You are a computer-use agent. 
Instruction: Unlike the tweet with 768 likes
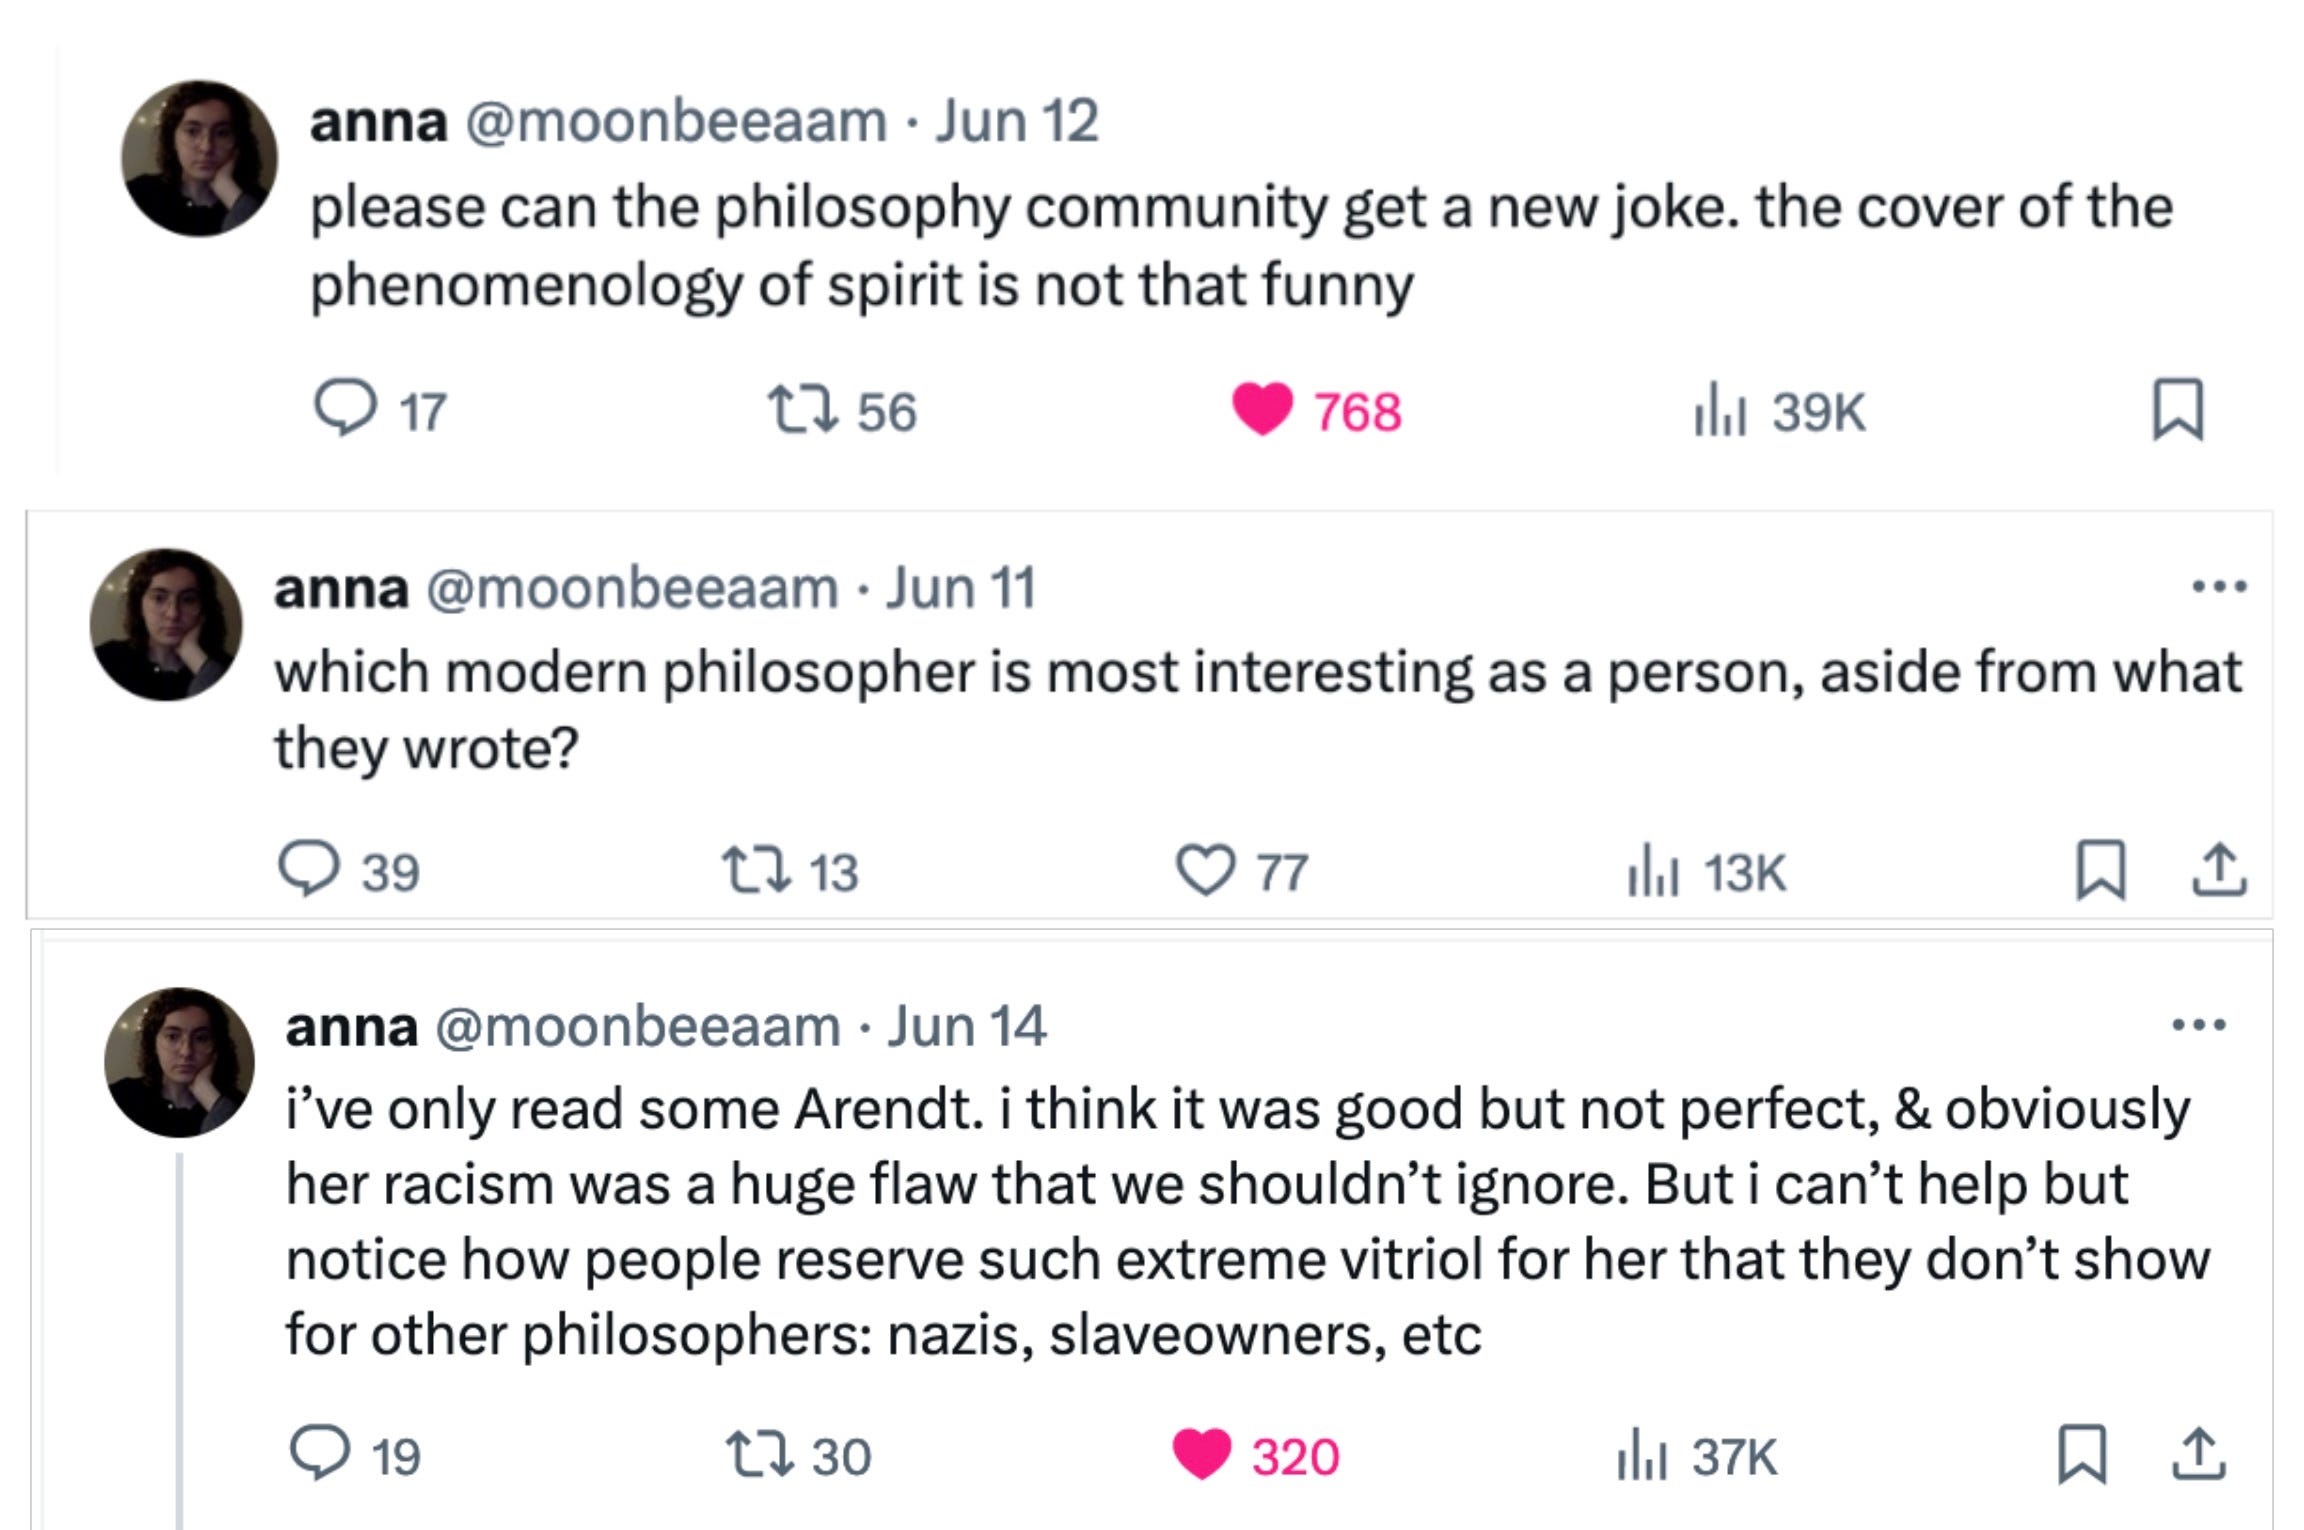tap(1262, 410)
